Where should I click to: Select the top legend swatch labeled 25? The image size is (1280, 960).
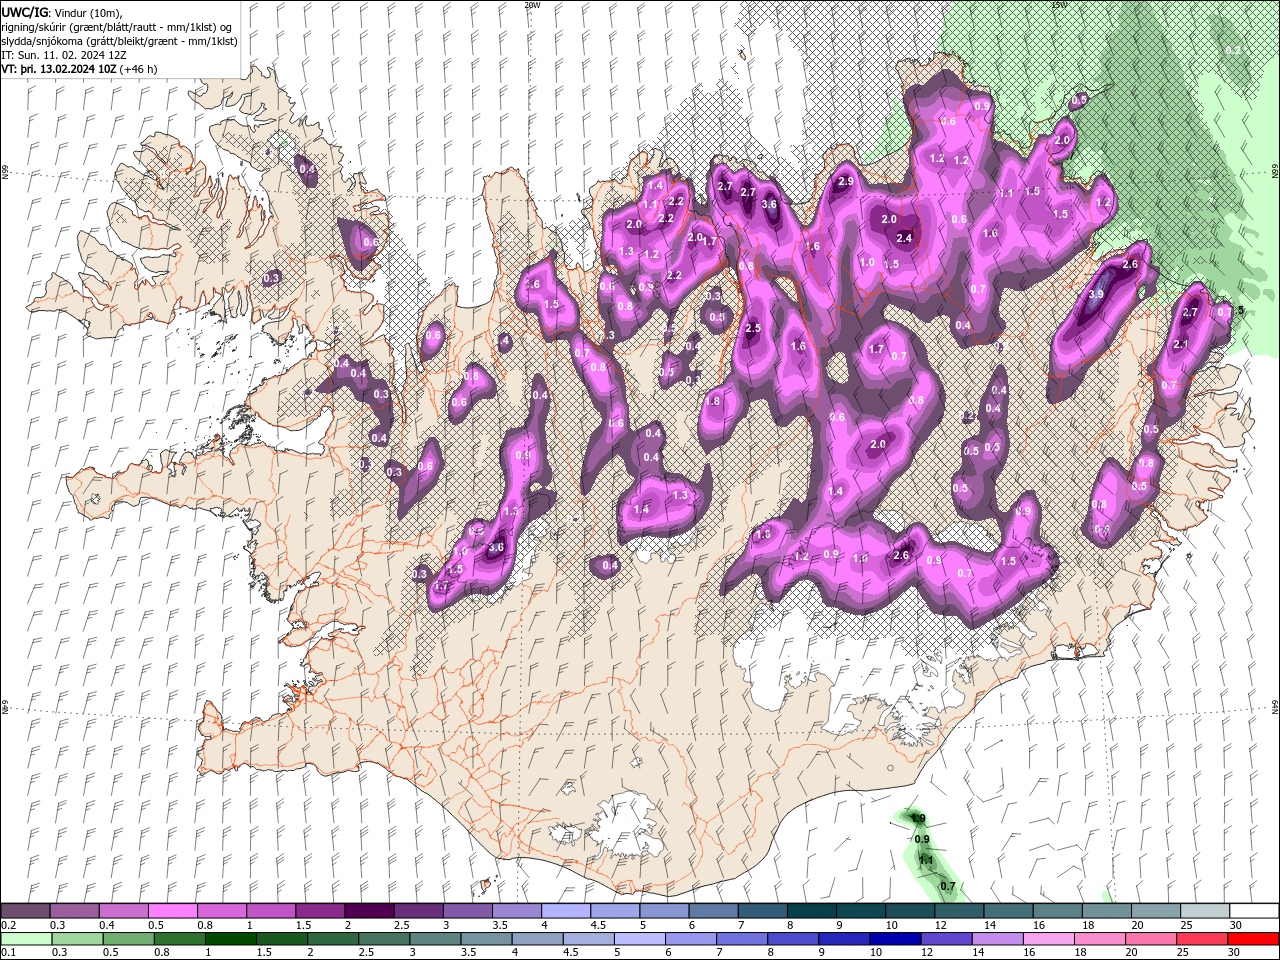tap(1204, 910)
